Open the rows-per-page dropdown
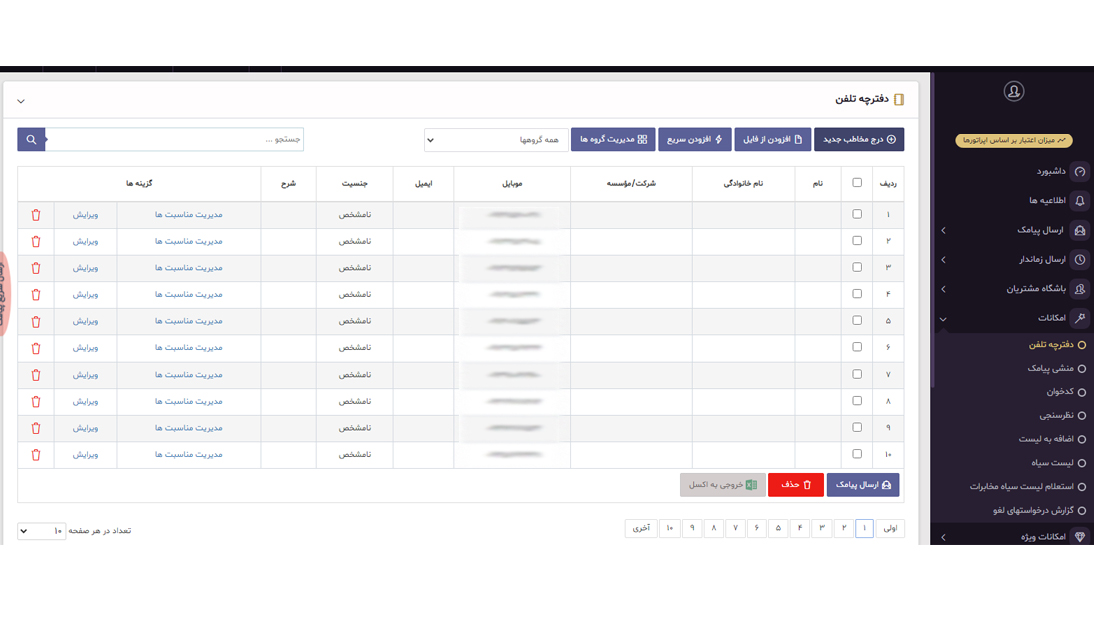Viewport: 1094px width, 617px height. click(x=42, y=531)
